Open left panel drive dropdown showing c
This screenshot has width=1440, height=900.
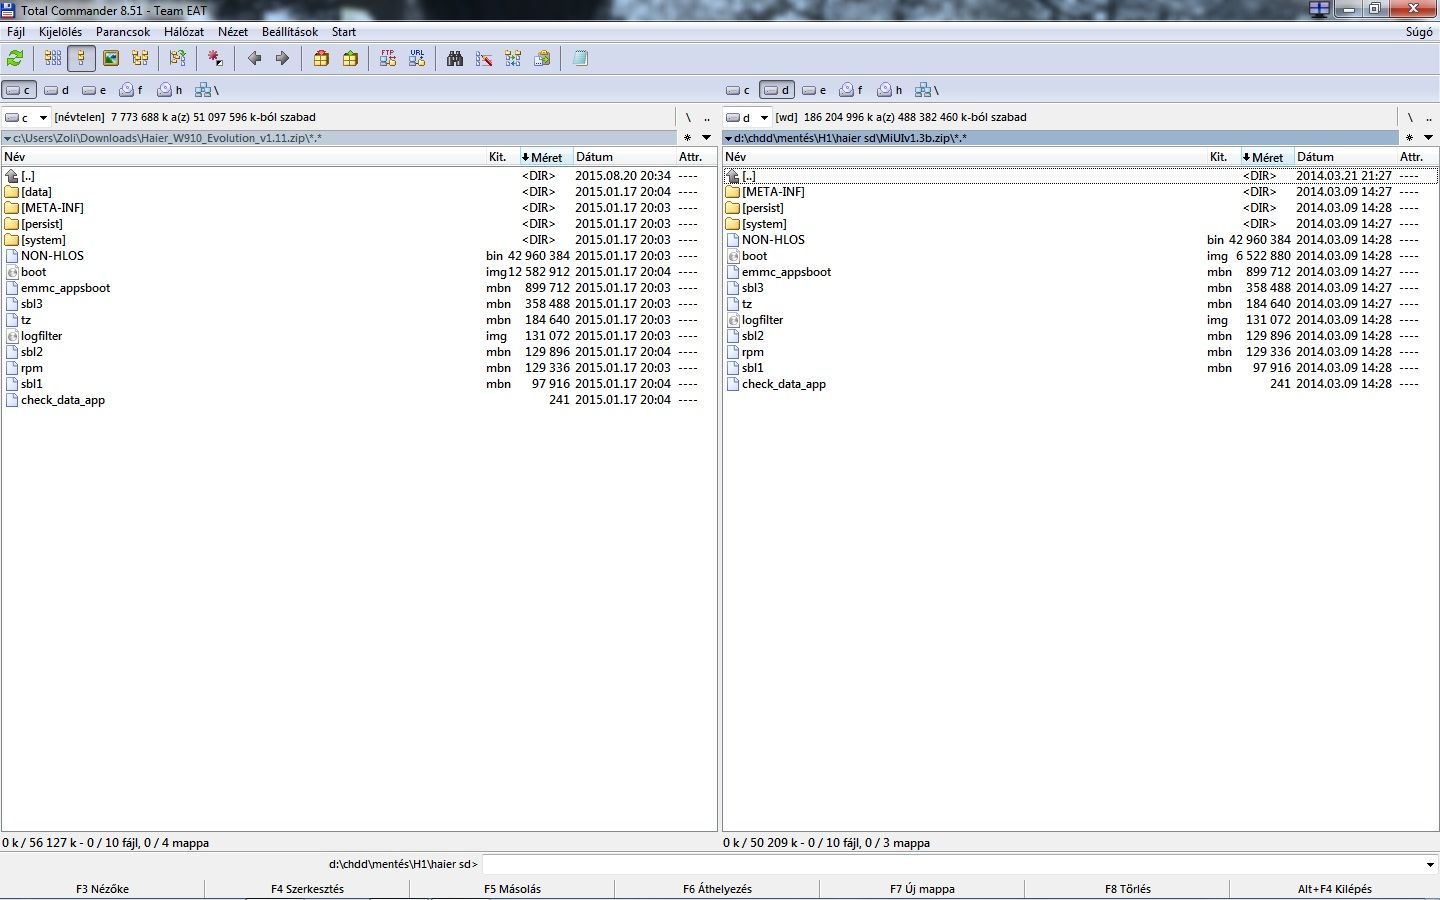tap(26, 117)
